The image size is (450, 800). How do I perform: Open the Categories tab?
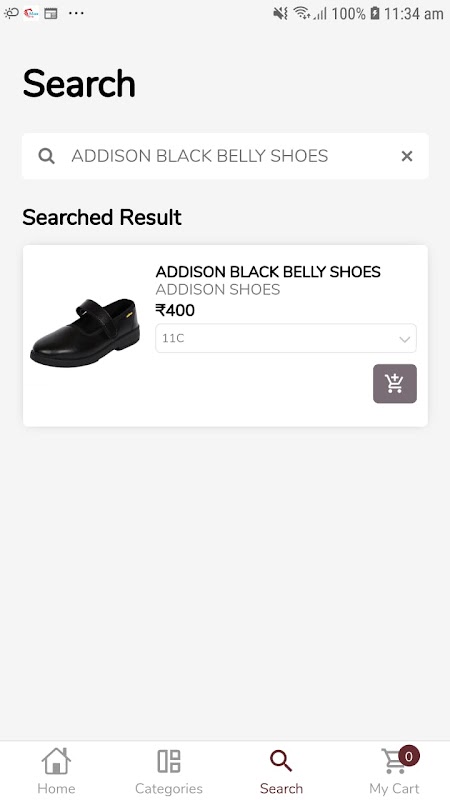click(x=168, y=771)
